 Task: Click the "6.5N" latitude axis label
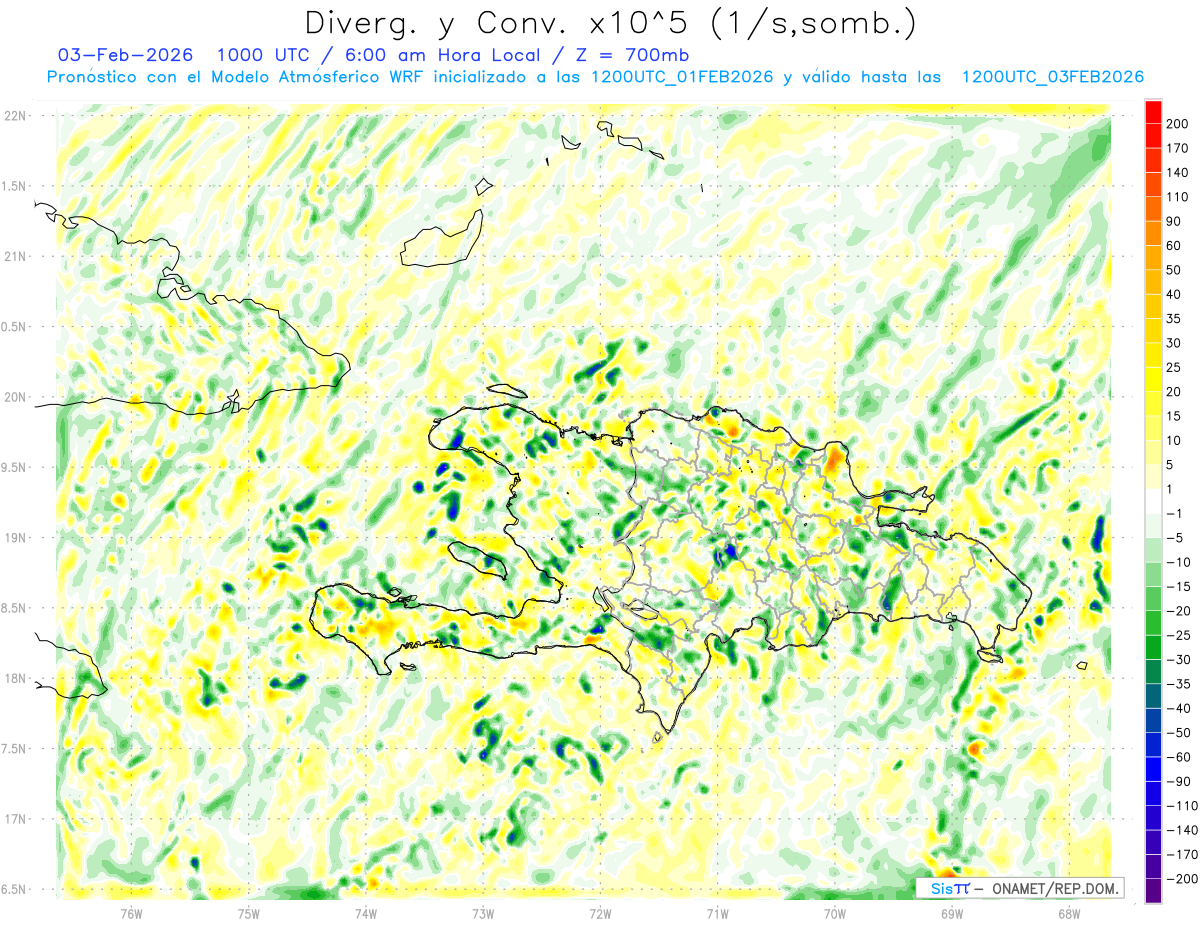tap(15, 889)
